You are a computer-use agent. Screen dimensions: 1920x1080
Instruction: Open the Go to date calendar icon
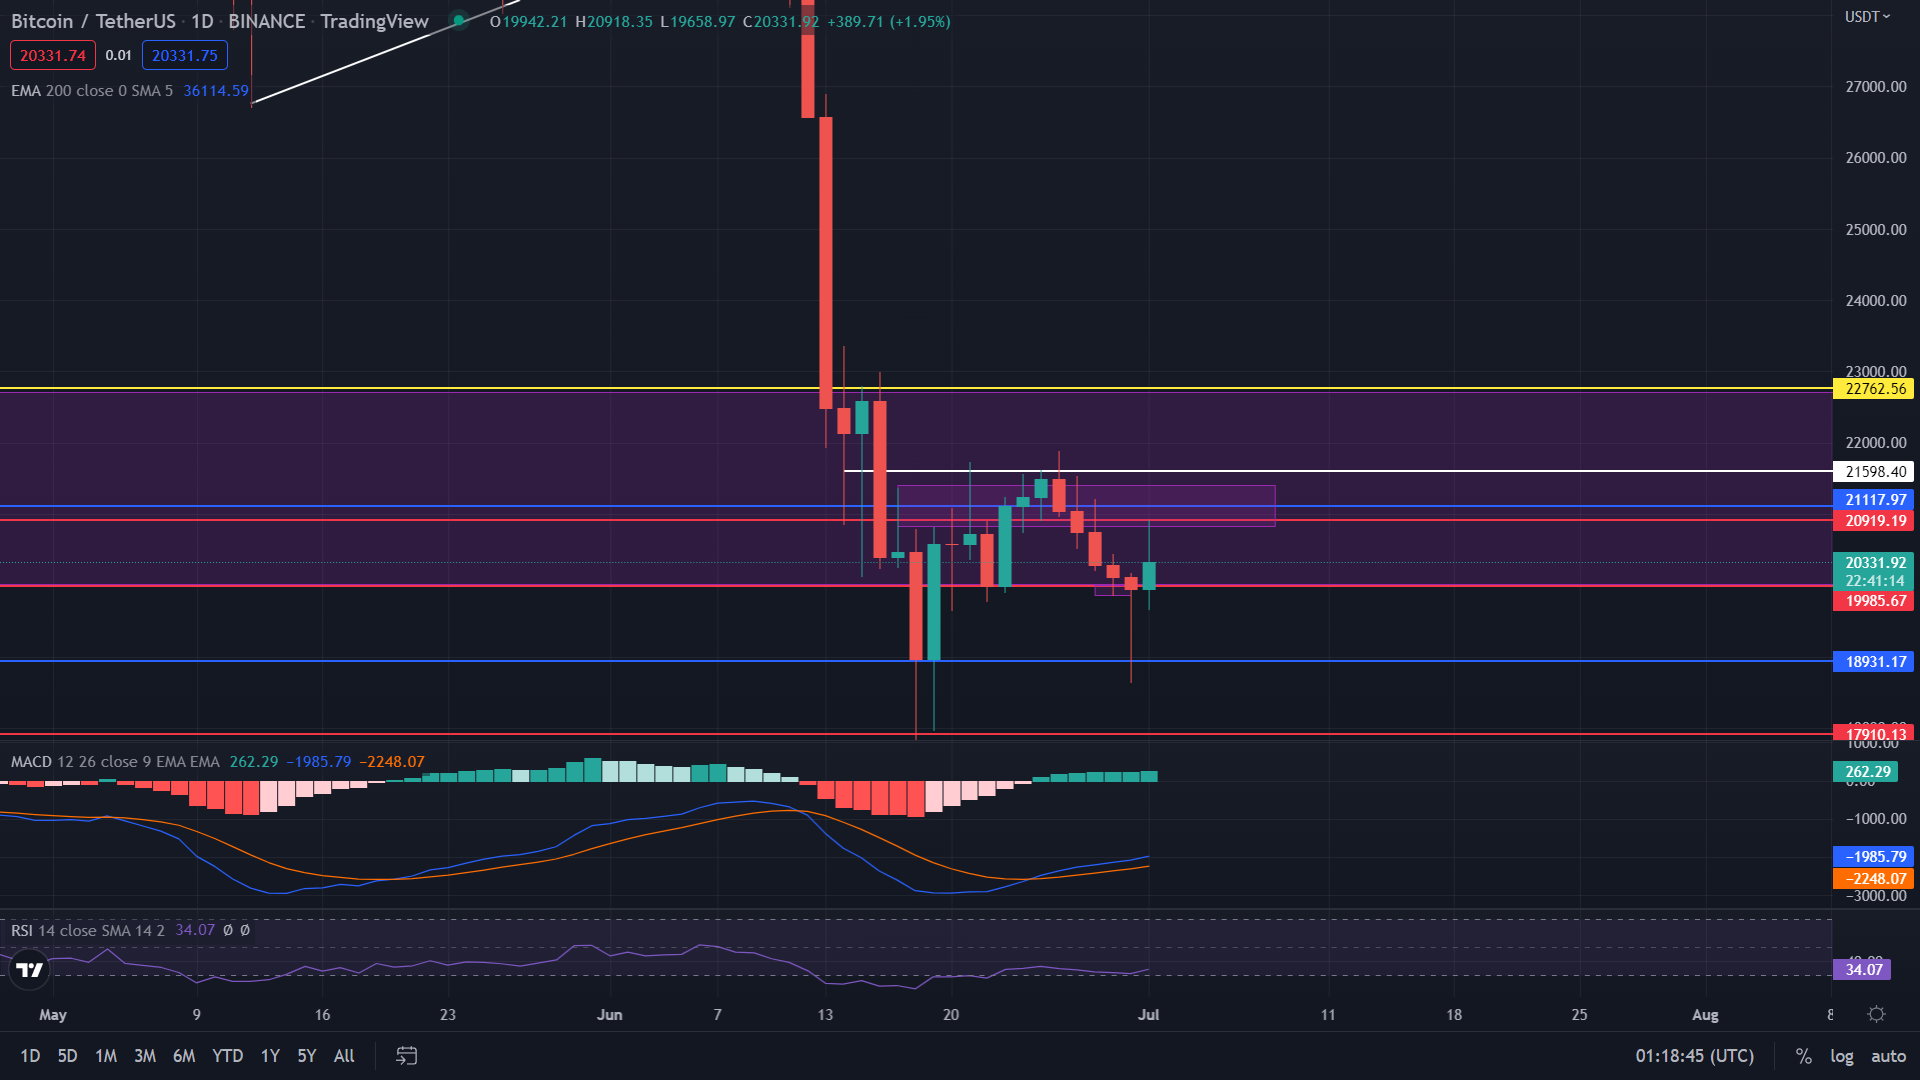point(406,1055)
